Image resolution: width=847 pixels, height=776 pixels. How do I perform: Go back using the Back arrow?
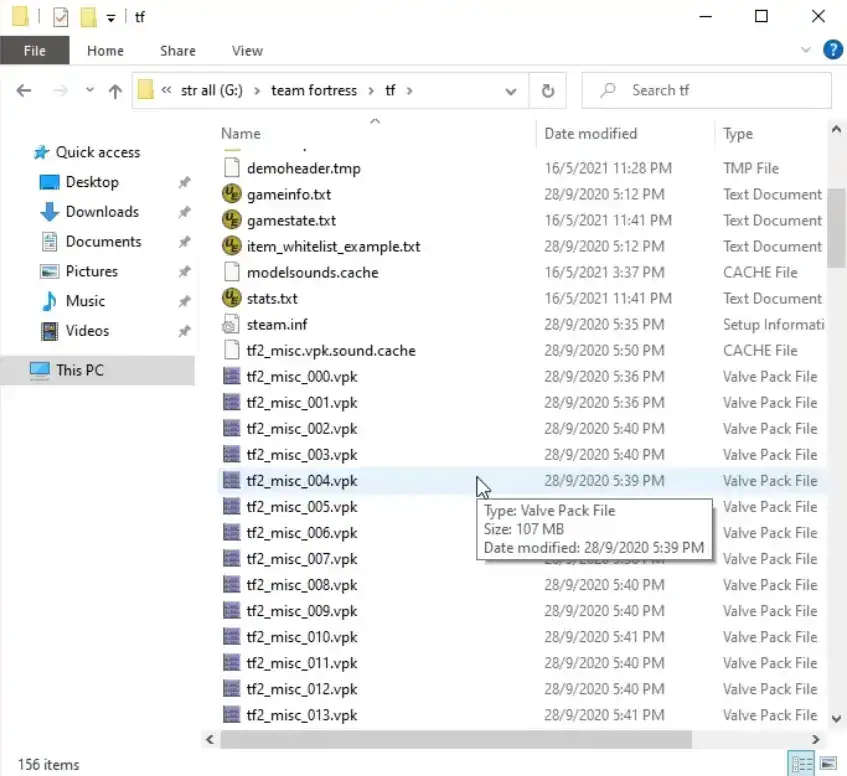click(x=24, y=90)
